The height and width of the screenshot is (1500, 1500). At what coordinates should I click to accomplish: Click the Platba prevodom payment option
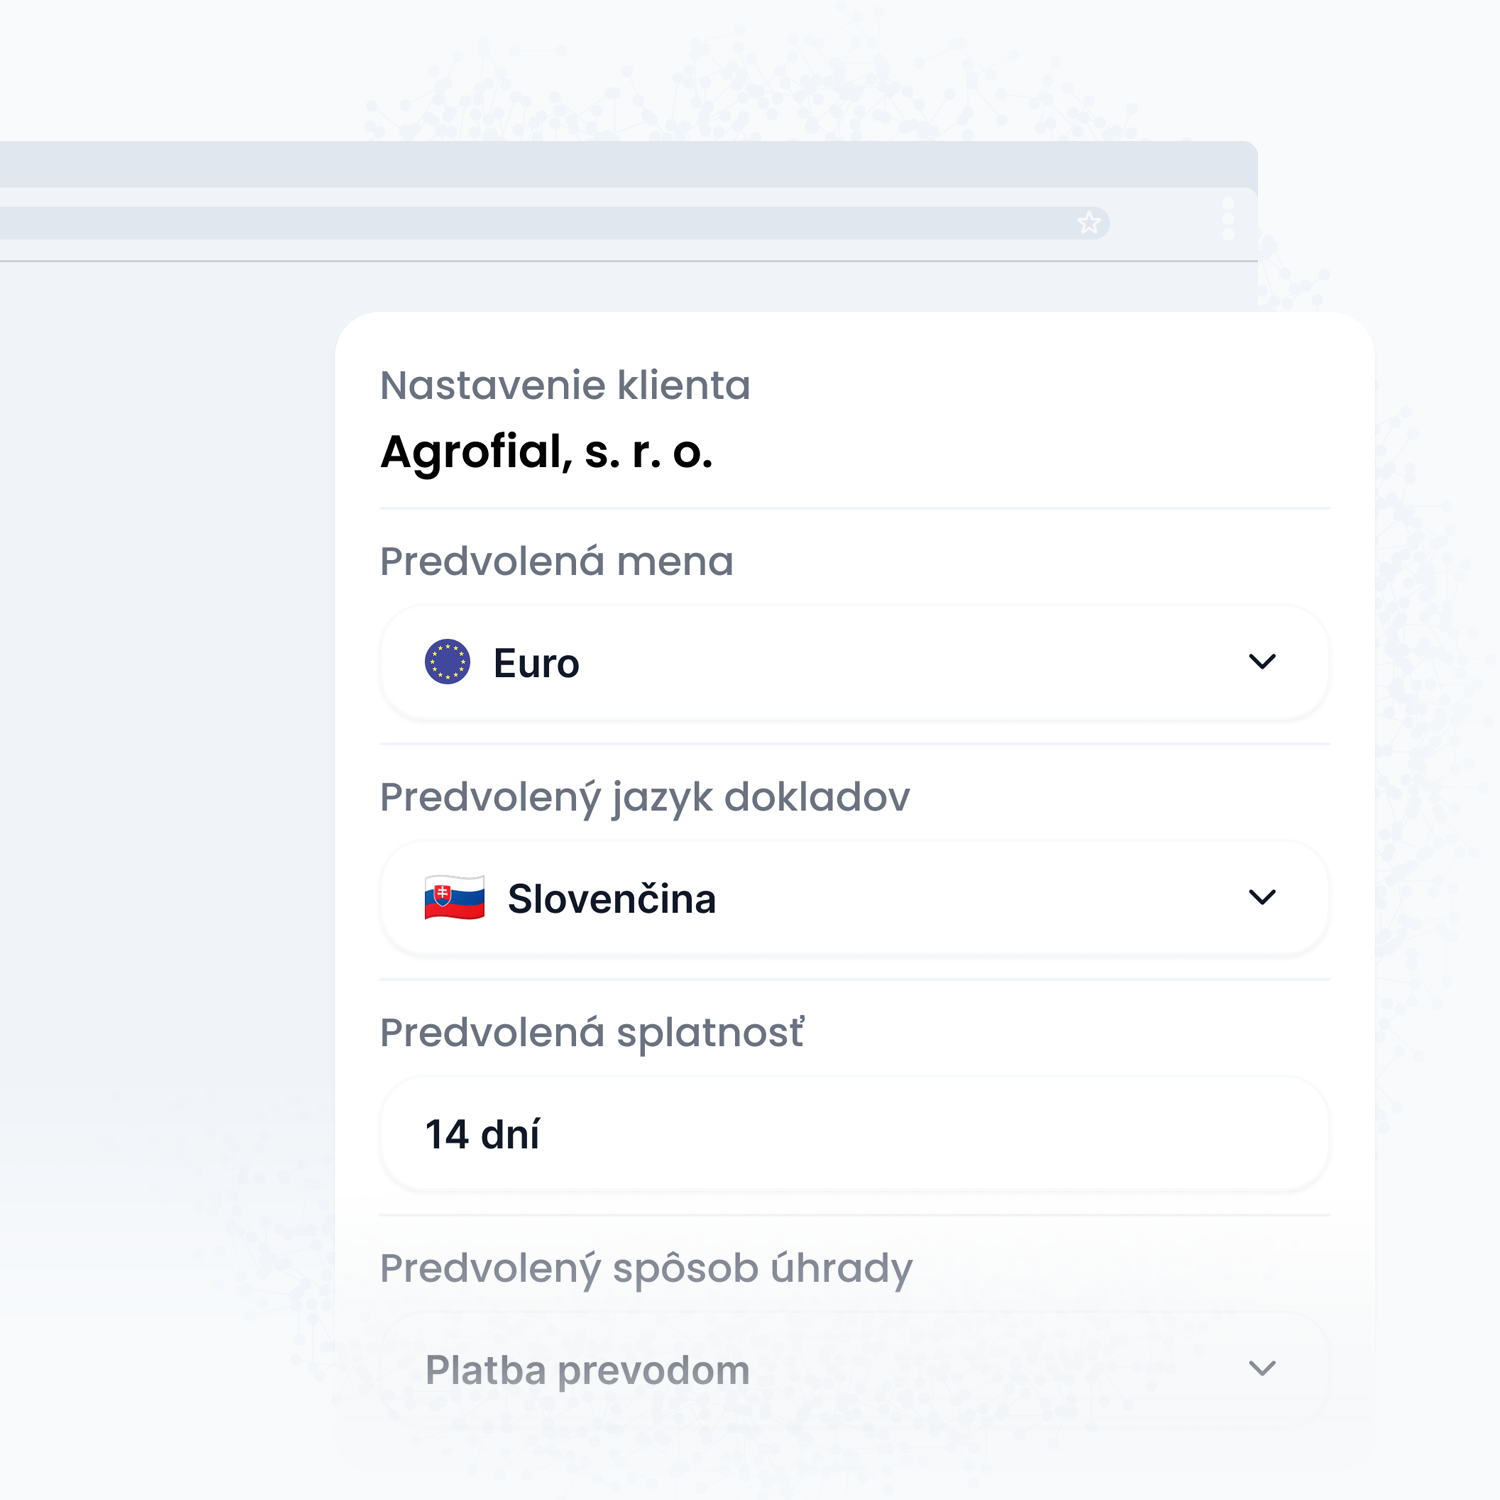588,1369
